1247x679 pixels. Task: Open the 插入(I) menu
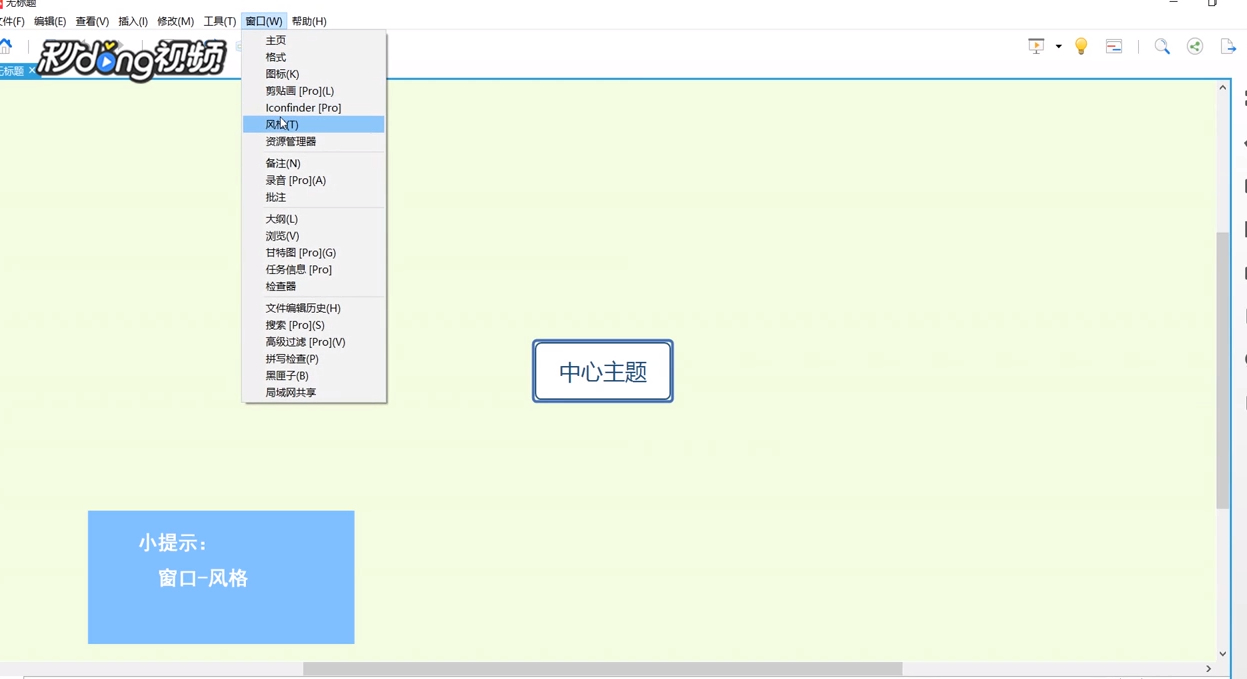pos(133,21)
